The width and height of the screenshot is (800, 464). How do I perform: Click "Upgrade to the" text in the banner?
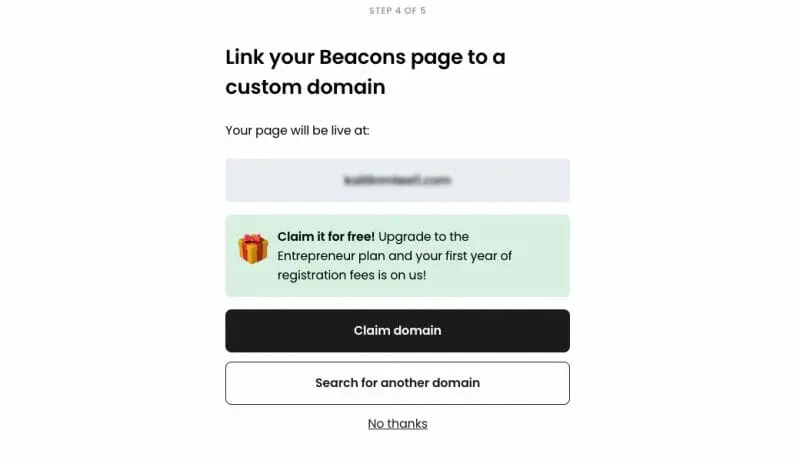[x=424, y=237]
